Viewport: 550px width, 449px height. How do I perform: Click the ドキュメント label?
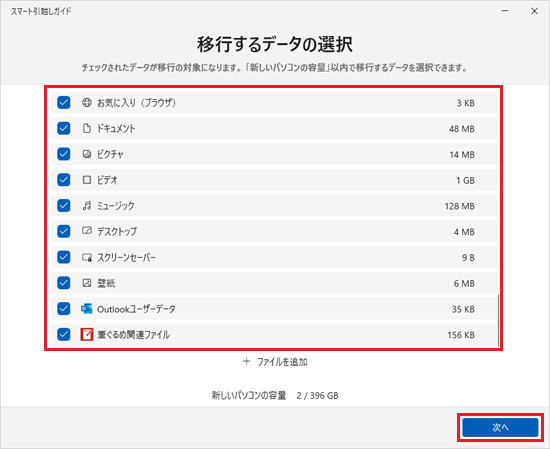(116, 128)
